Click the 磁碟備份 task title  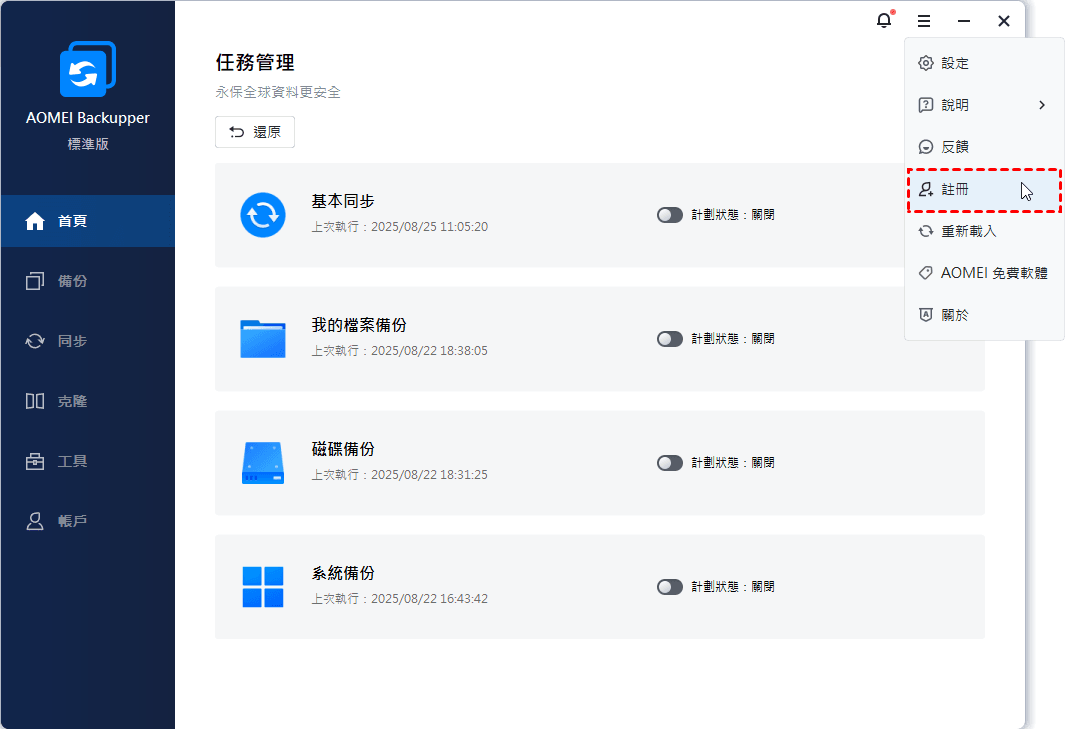[x=343, y=449]
